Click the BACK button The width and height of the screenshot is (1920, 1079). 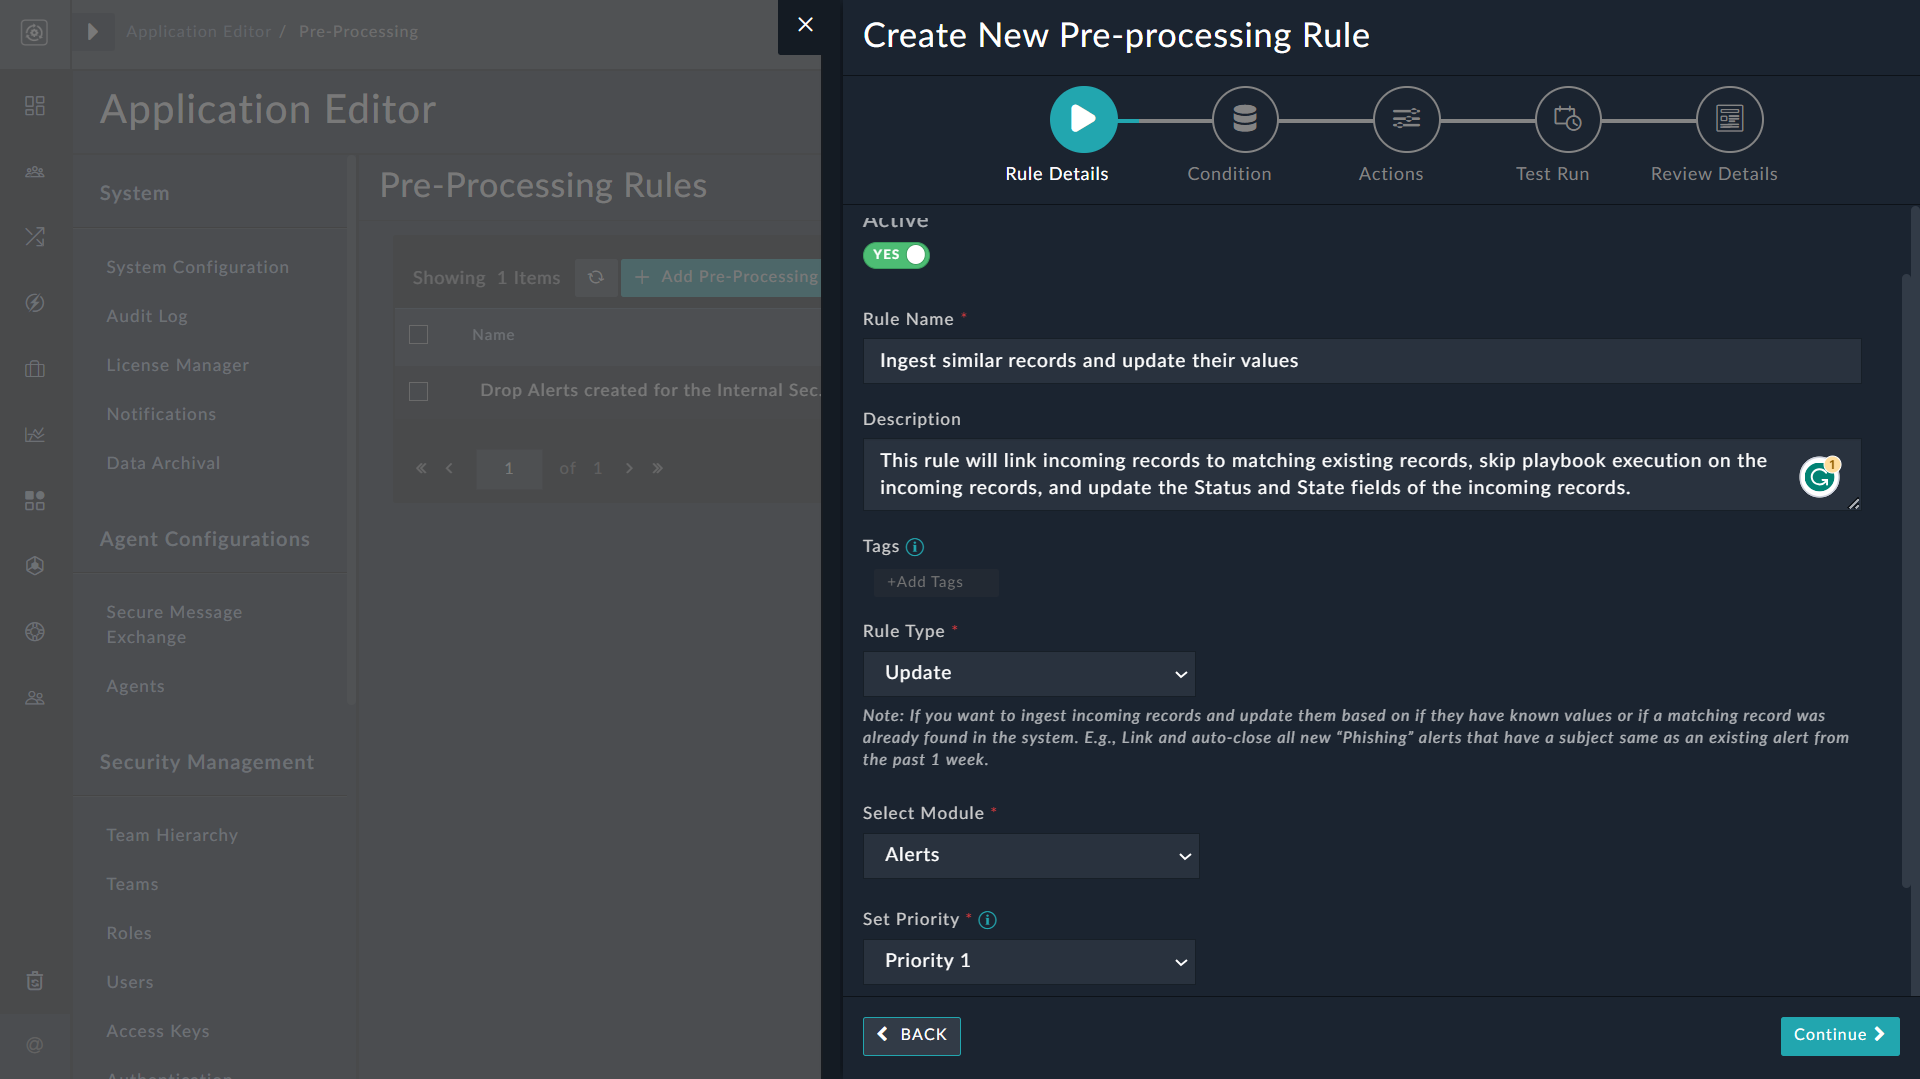[911, 1036]
